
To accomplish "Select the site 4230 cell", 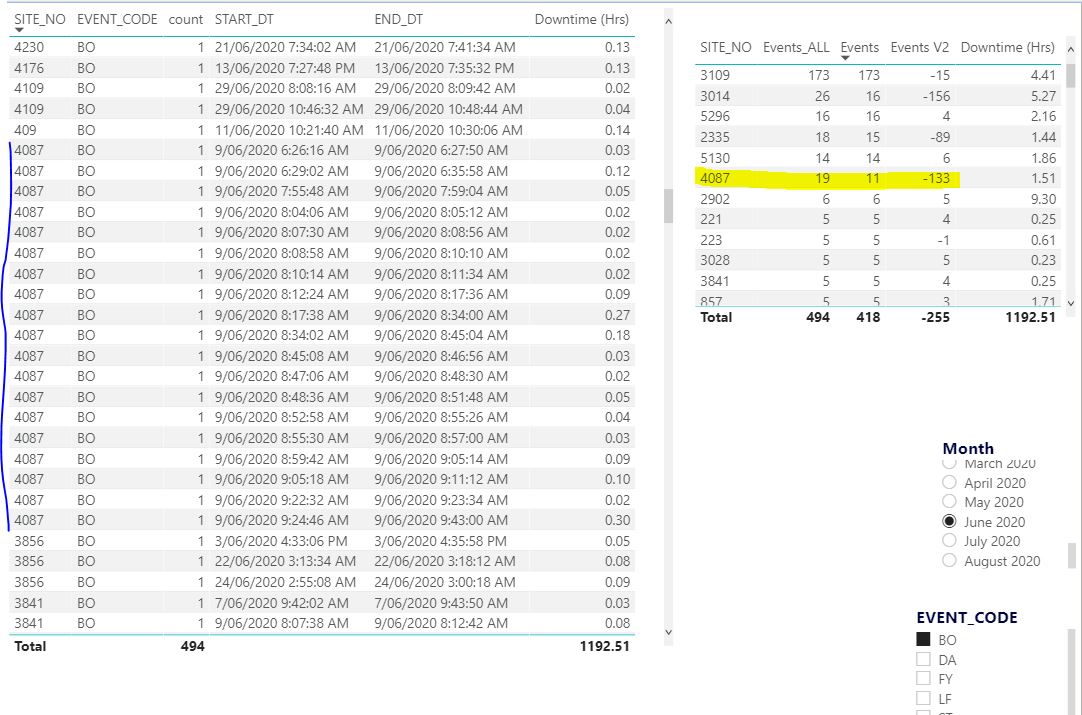I will pyautogui.click(x=29, y=47).
